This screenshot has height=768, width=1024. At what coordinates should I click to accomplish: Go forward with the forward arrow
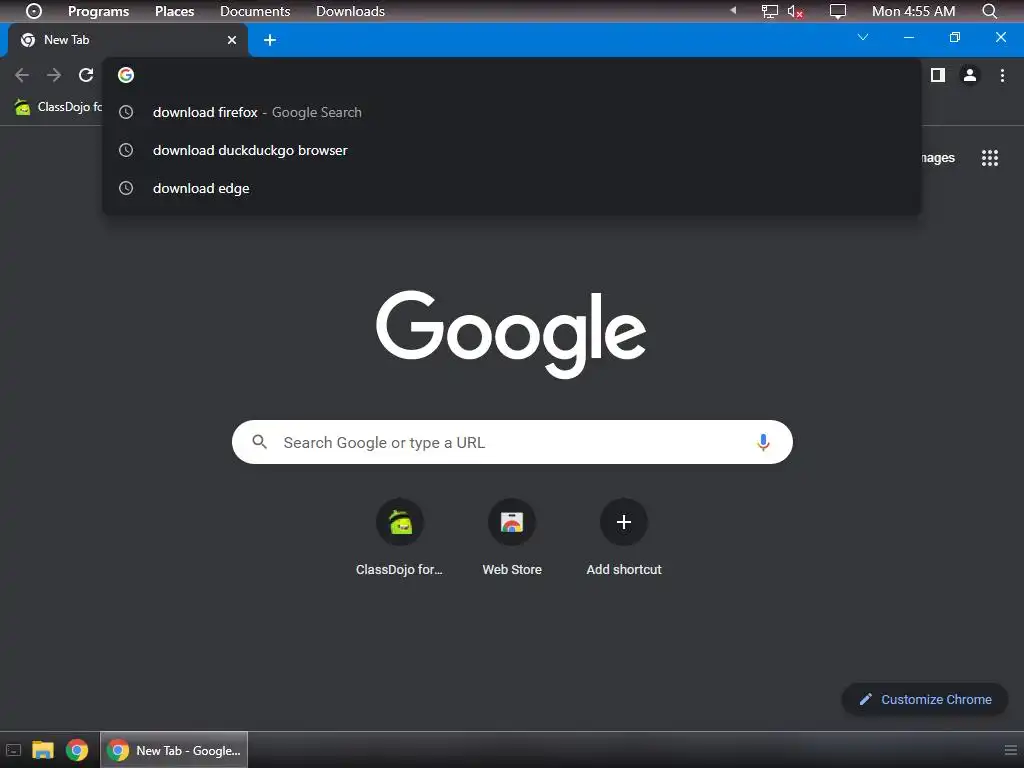click(x=54, y=75)
